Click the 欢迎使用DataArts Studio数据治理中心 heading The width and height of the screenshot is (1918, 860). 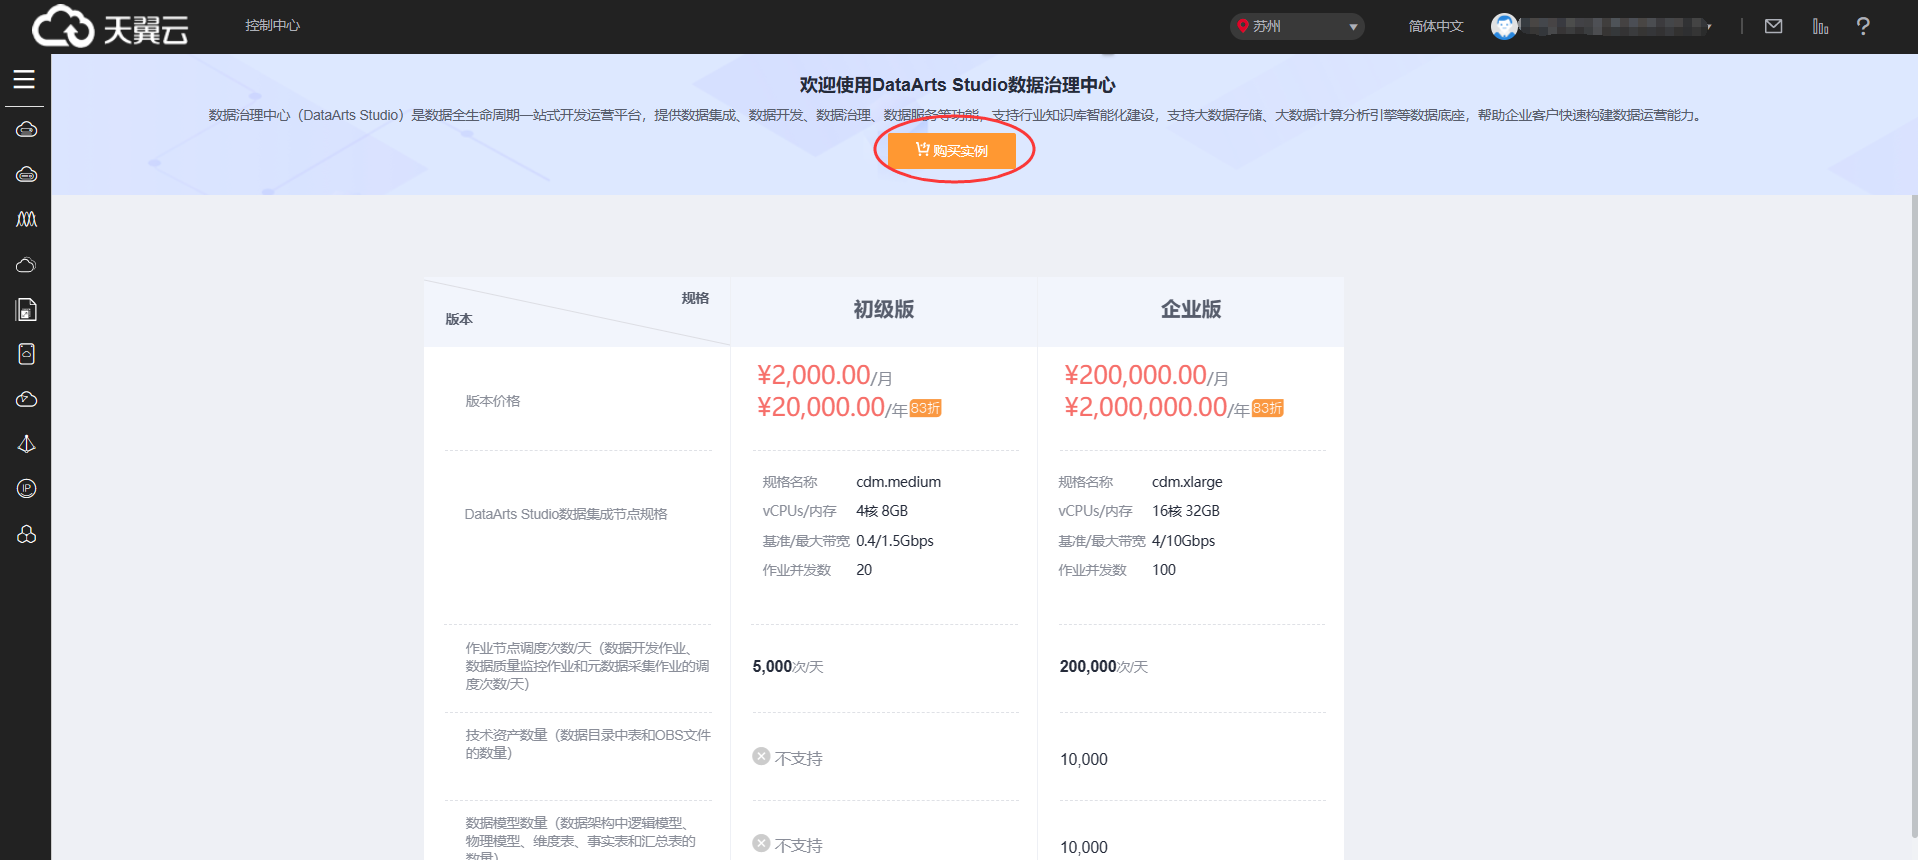(x=957, y=85)
